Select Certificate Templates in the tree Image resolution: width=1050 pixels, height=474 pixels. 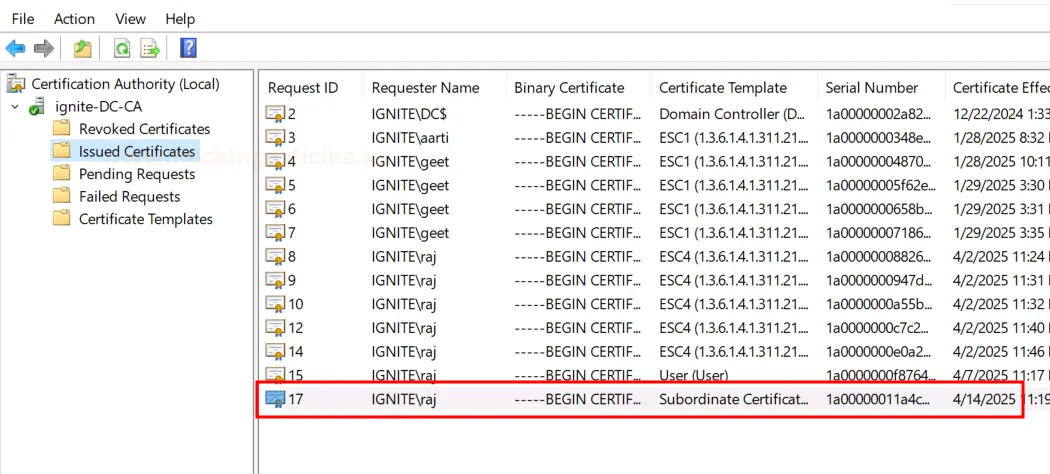(146, 219)
